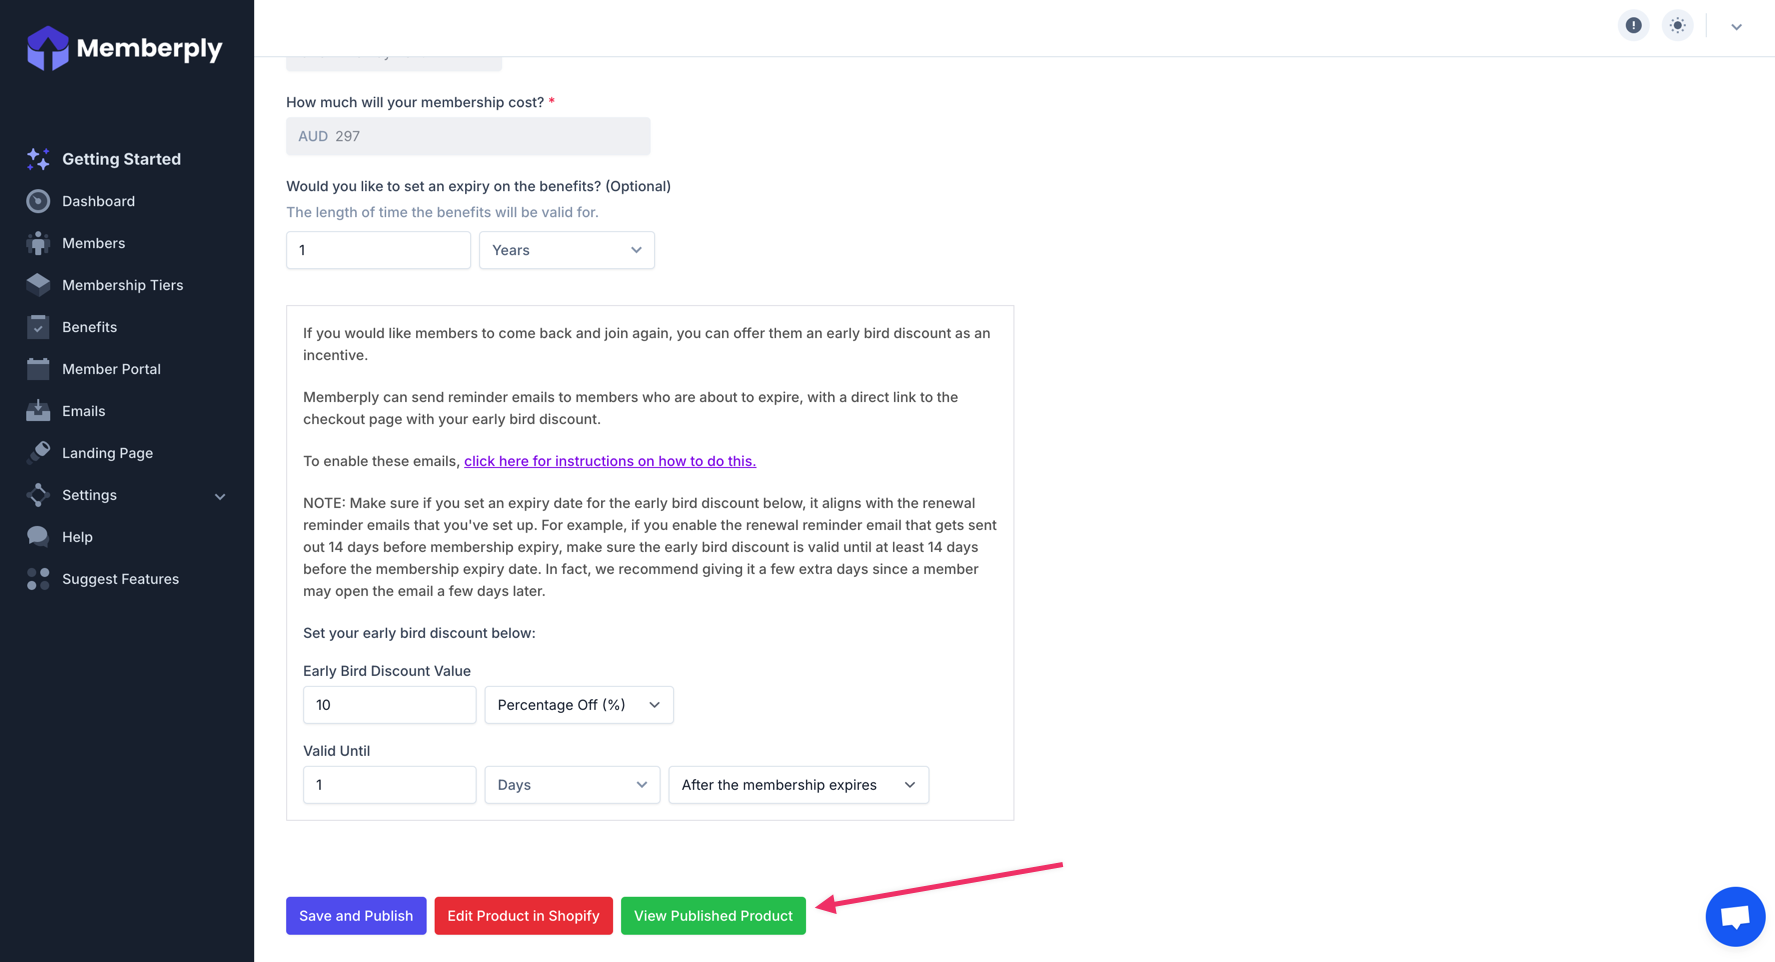Open the early bird instructions link
The width and height of the screenshot is (1775, 962).
tap(609, 461)
